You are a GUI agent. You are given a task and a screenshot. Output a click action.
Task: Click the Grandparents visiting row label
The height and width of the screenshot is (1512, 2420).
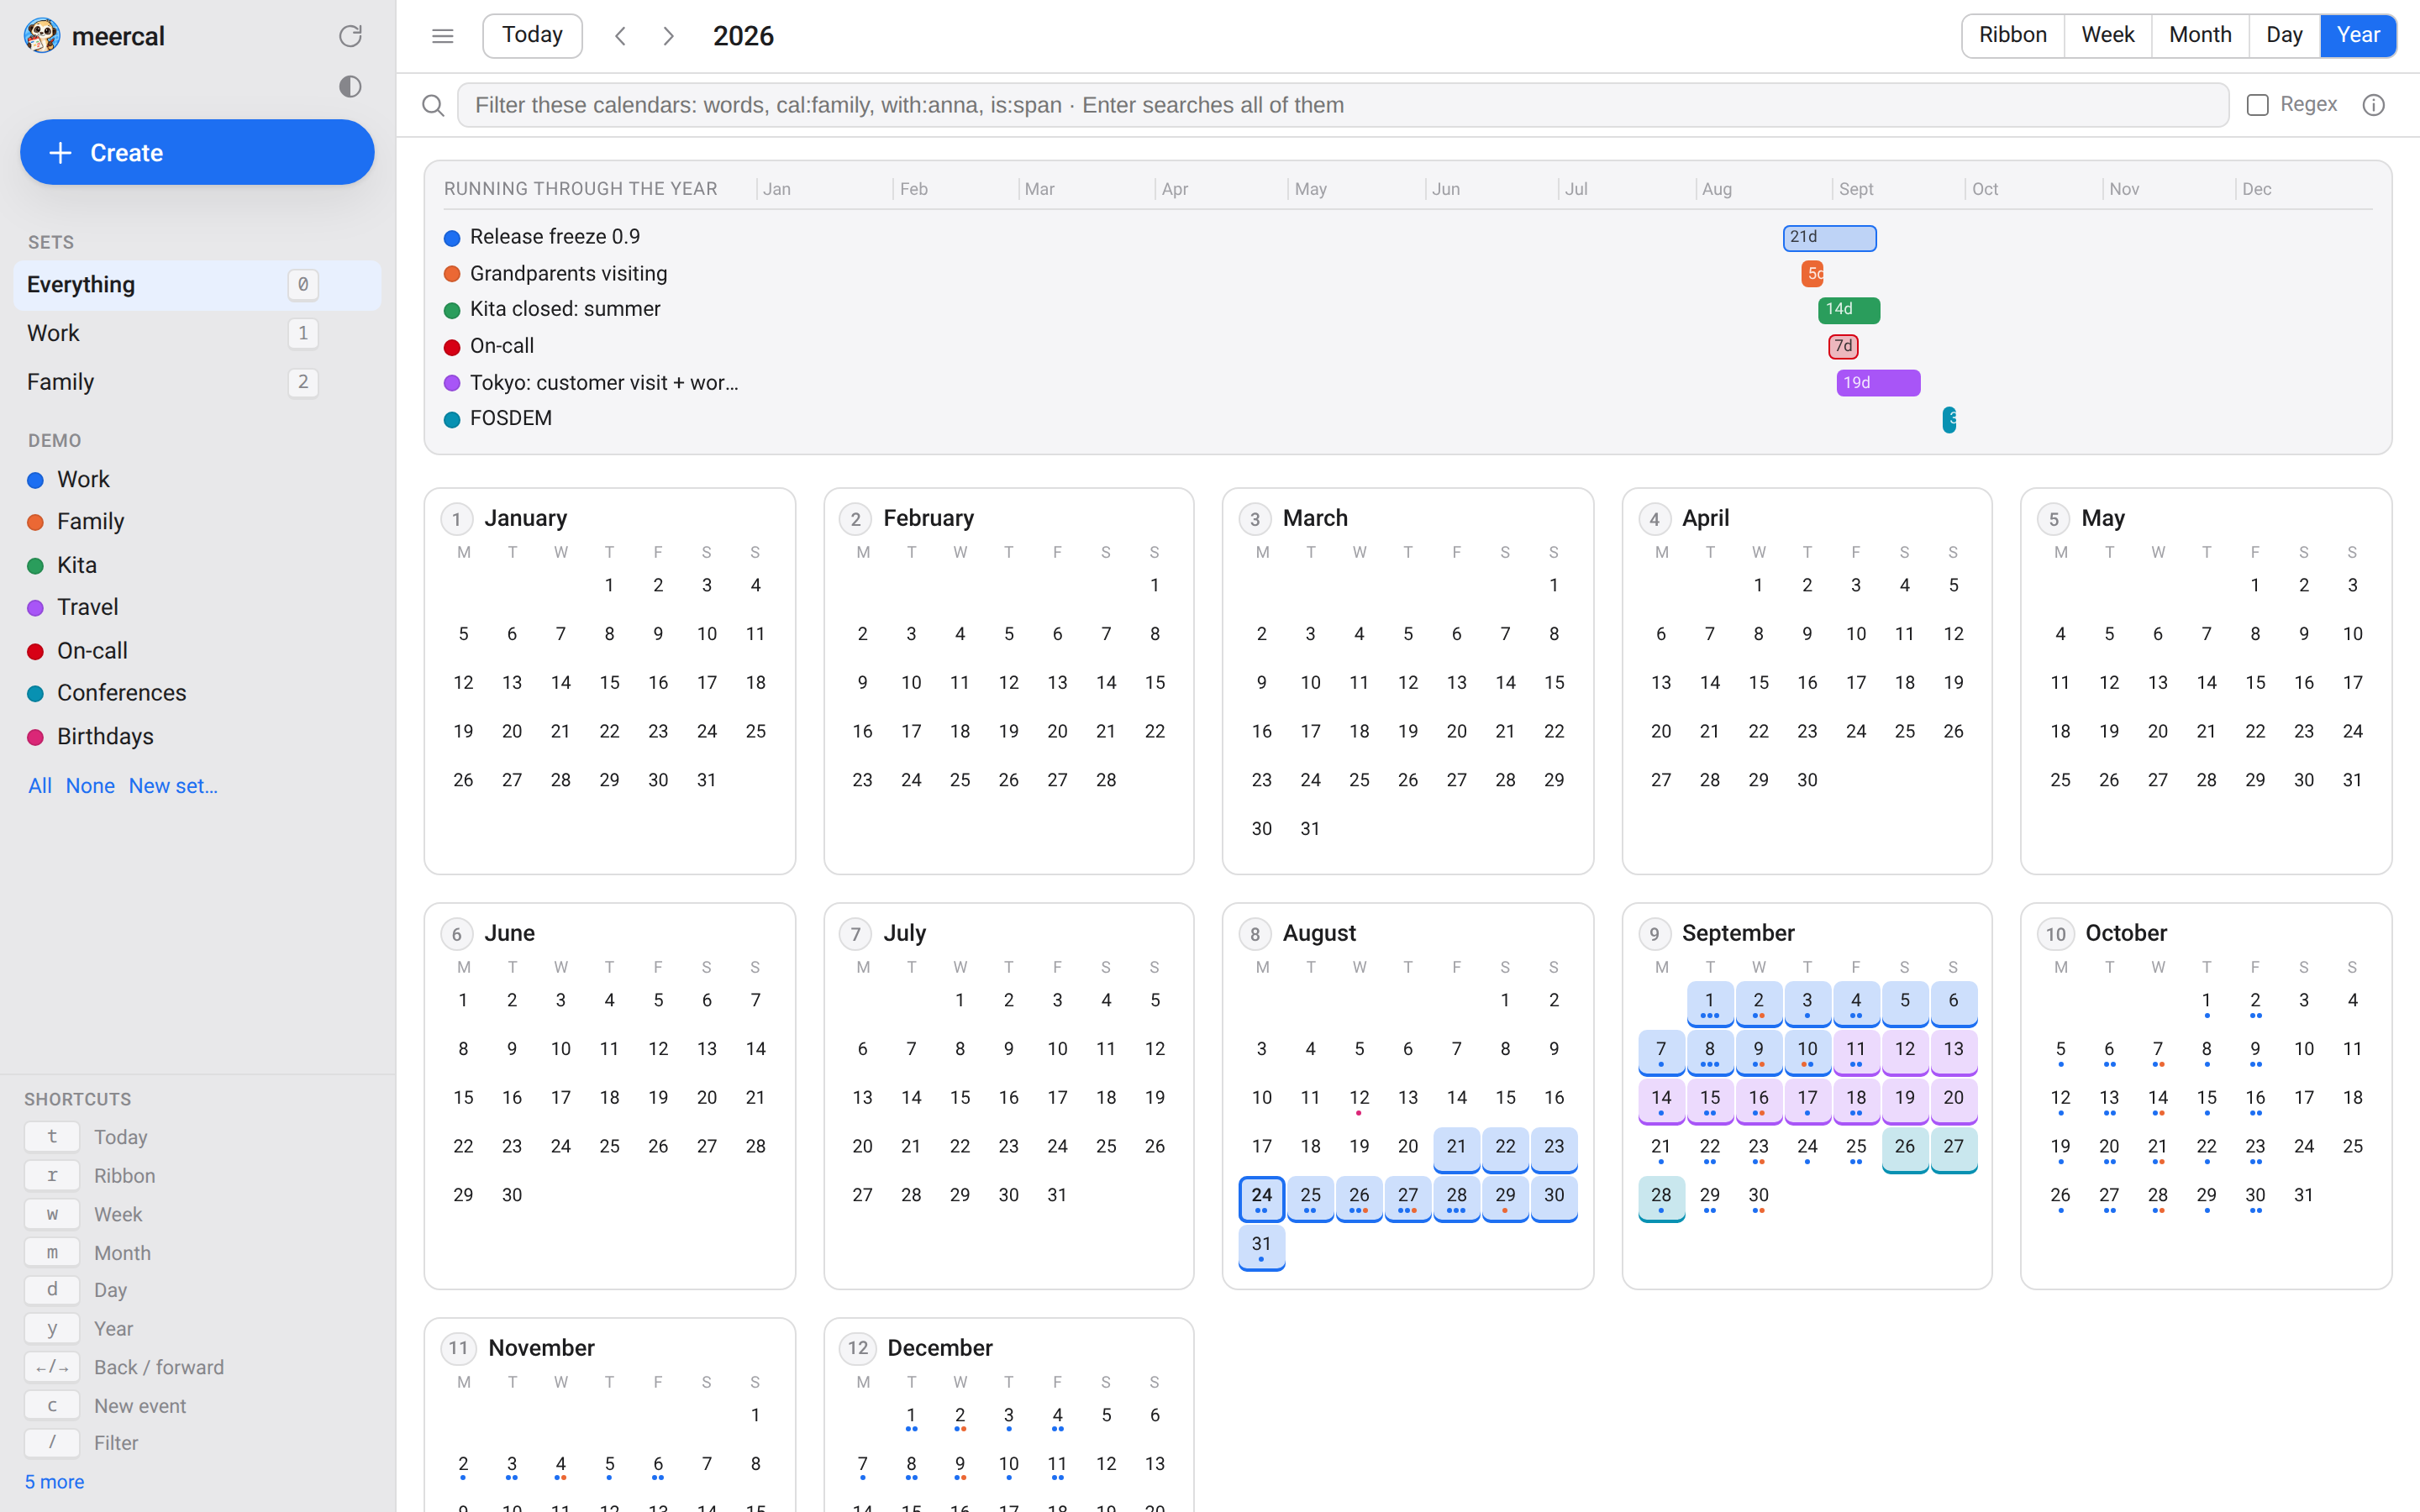click(568, 274)
